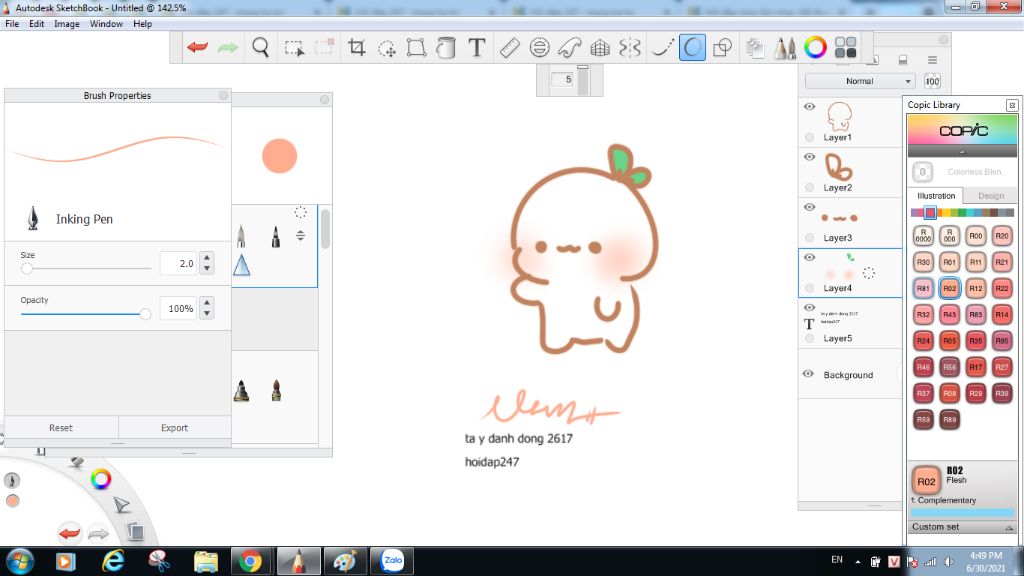The width and height of the screenshot is (1024, 576).
Task: Open the Image menu
Action: point(67,24)
